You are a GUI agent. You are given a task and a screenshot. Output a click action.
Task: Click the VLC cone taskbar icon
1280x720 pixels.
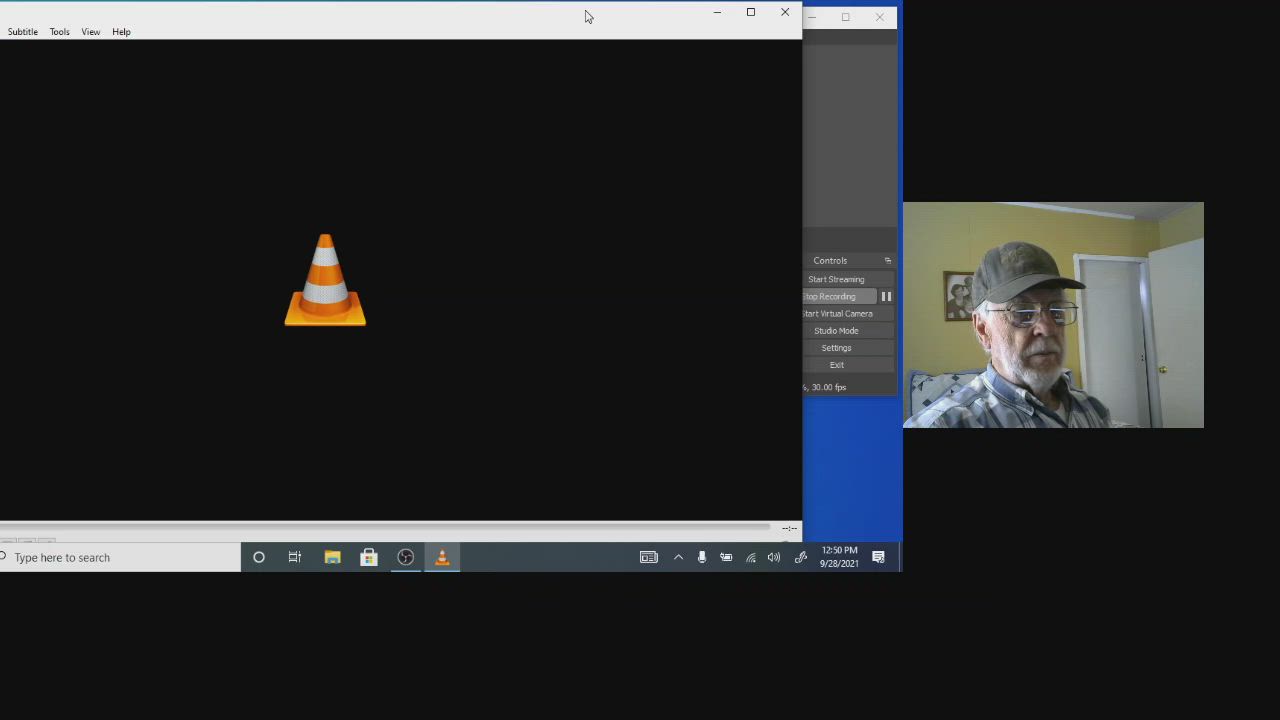[442, 557]
